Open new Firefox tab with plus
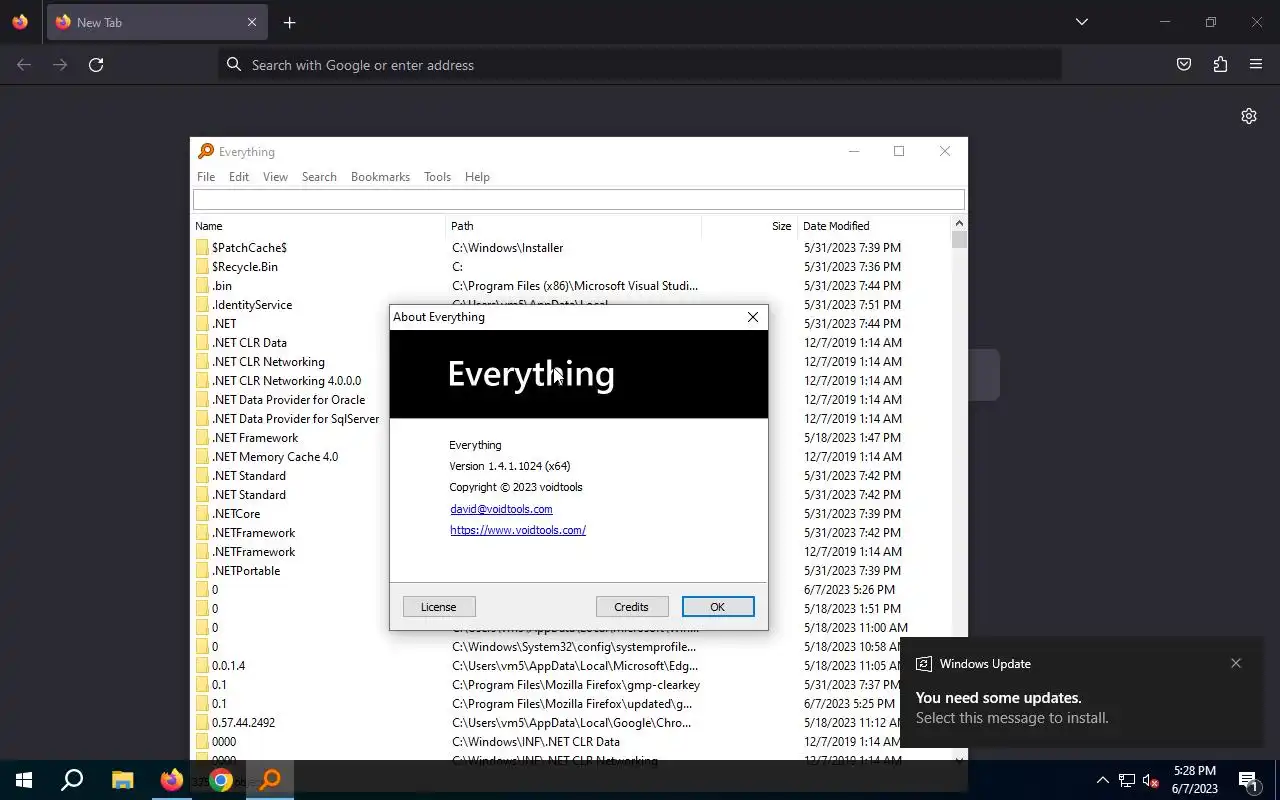This screenshot has height=800, width=1280. click(x=289, y=22)
